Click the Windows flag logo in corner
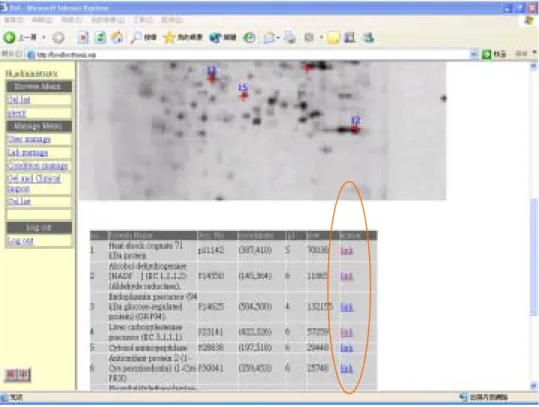539x407 pixels. [x=530, y=20]
